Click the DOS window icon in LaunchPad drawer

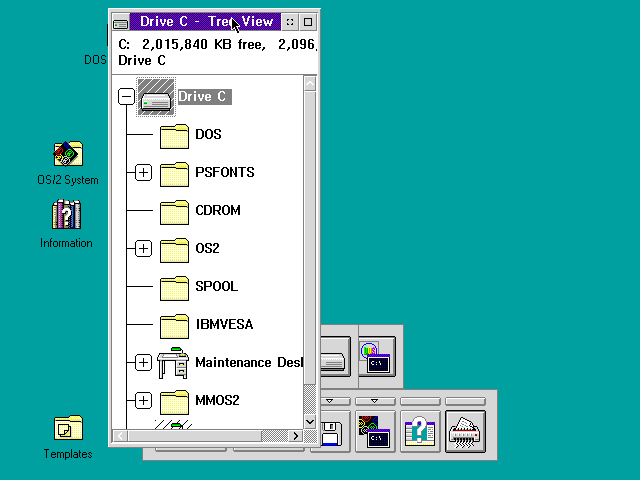(377, 356)
